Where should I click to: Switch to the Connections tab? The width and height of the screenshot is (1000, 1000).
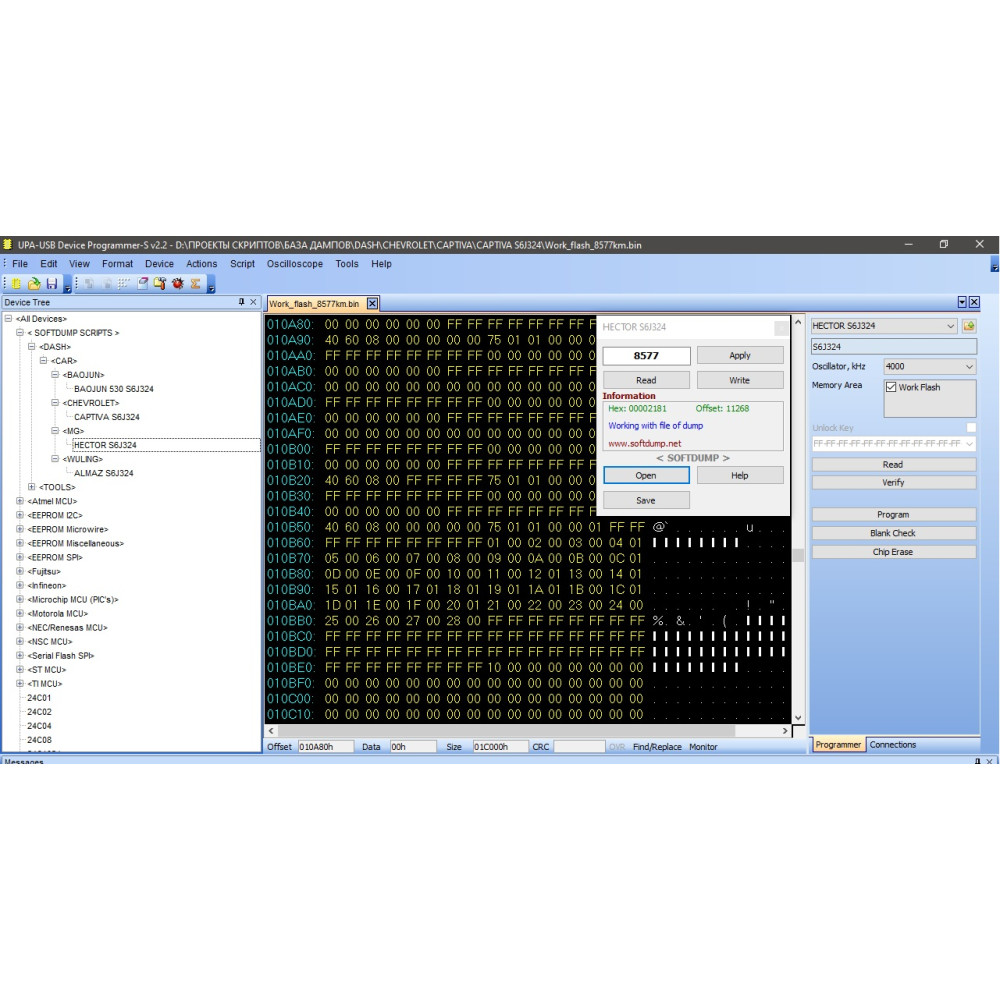[x=892, y=745]
